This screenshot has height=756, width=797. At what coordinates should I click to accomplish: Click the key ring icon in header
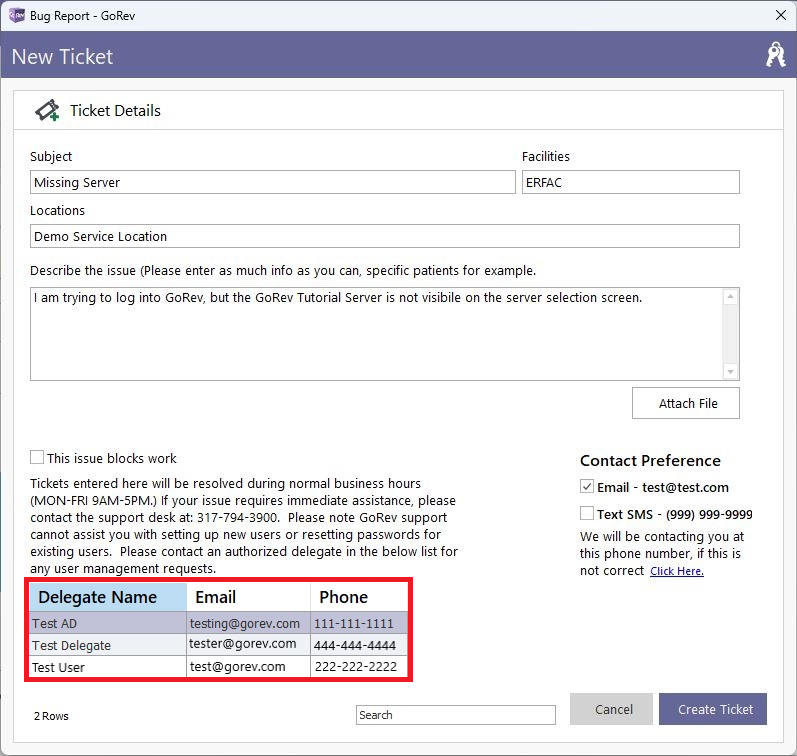tap(775, 54)
